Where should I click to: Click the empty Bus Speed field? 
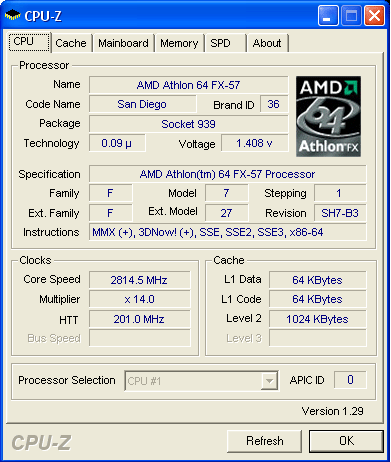click(139, 338)
